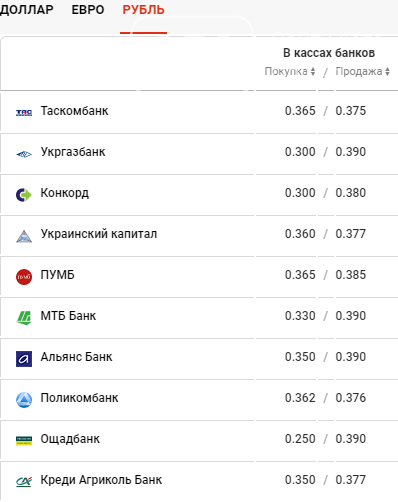Image resolution: width=398 pixels, height=502 pixels.
Task: Open the Поликомбанк bank link
Action: coord(79,398)
